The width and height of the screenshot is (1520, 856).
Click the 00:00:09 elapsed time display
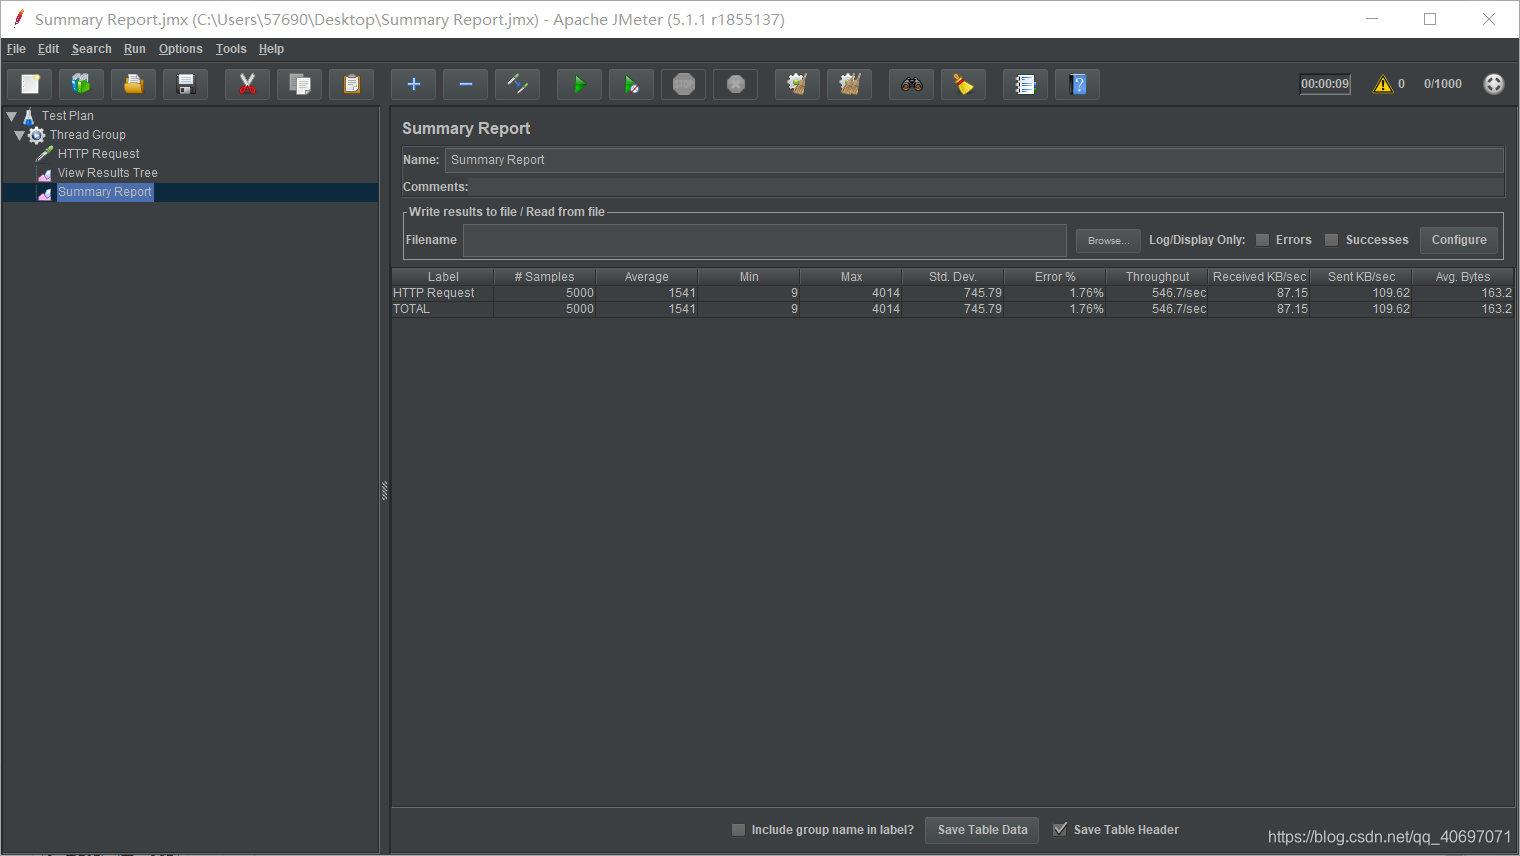pyautogui.click(x=1325, y=84)
